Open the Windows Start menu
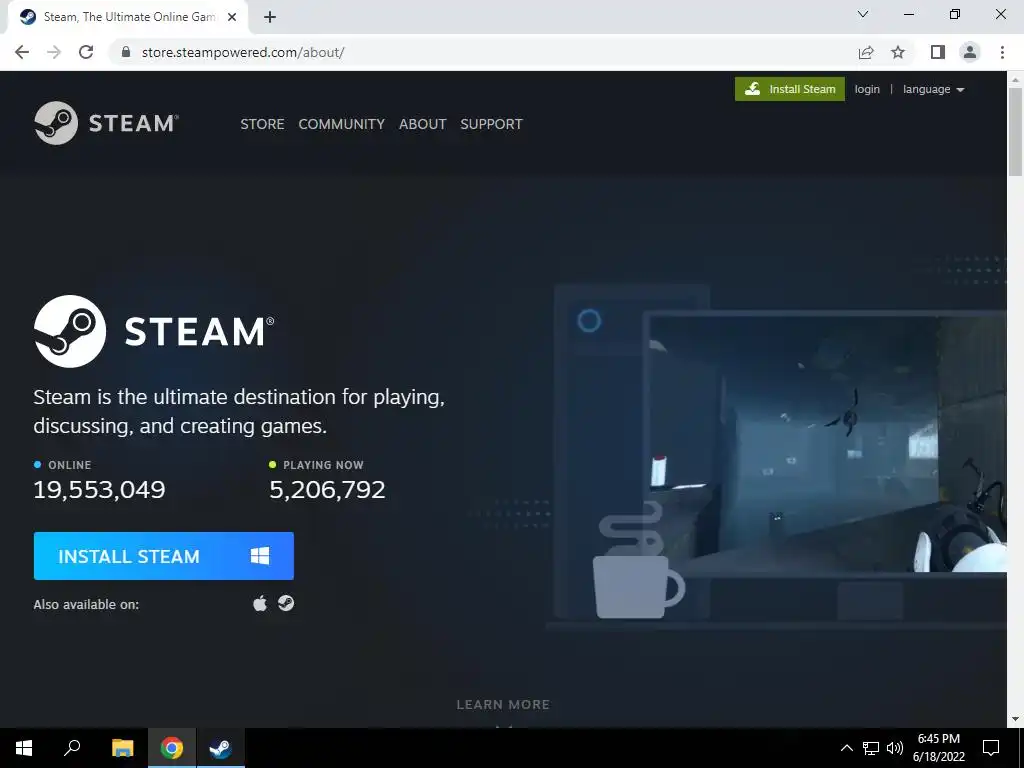 coord(24,748)
